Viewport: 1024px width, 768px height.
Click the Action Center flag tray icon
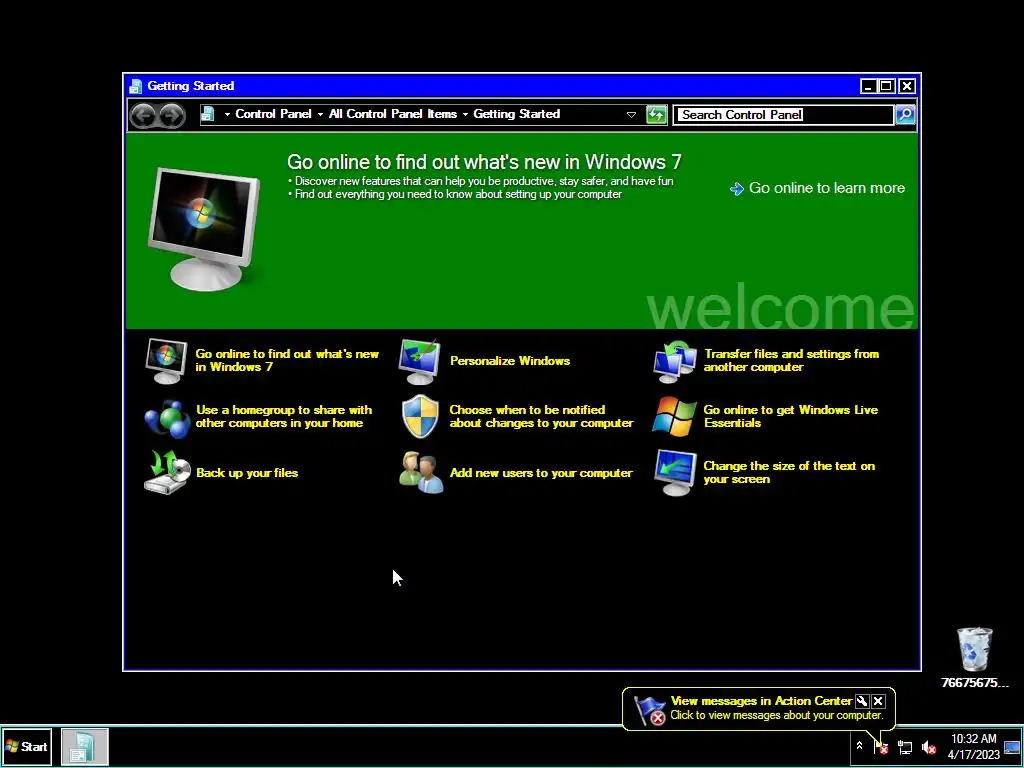881,746
